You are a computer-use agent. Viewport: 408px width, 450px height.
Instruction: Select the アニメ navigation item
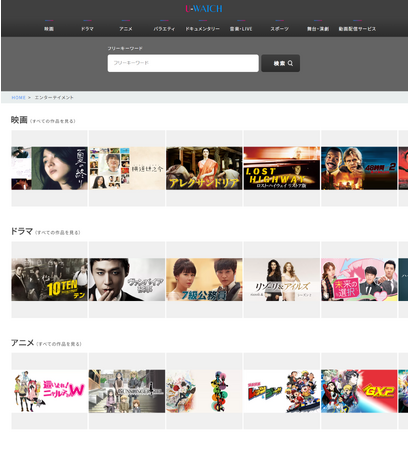(126, 29)
